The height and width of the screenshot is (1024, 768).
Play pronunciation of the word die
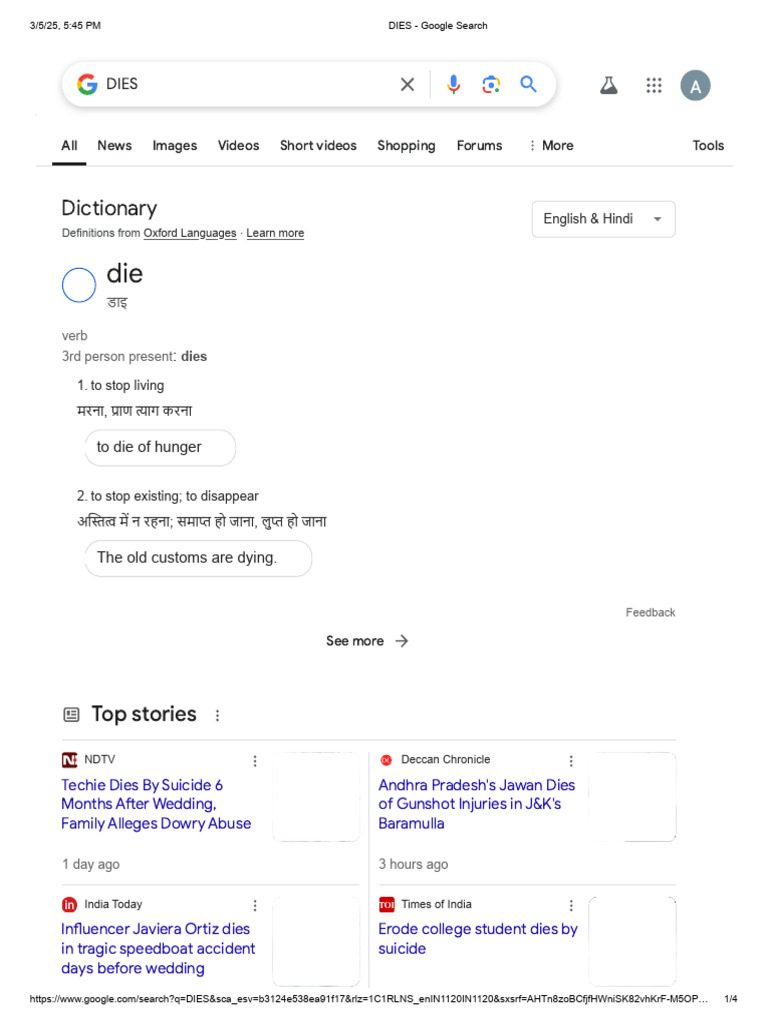[x=79, y=286]
